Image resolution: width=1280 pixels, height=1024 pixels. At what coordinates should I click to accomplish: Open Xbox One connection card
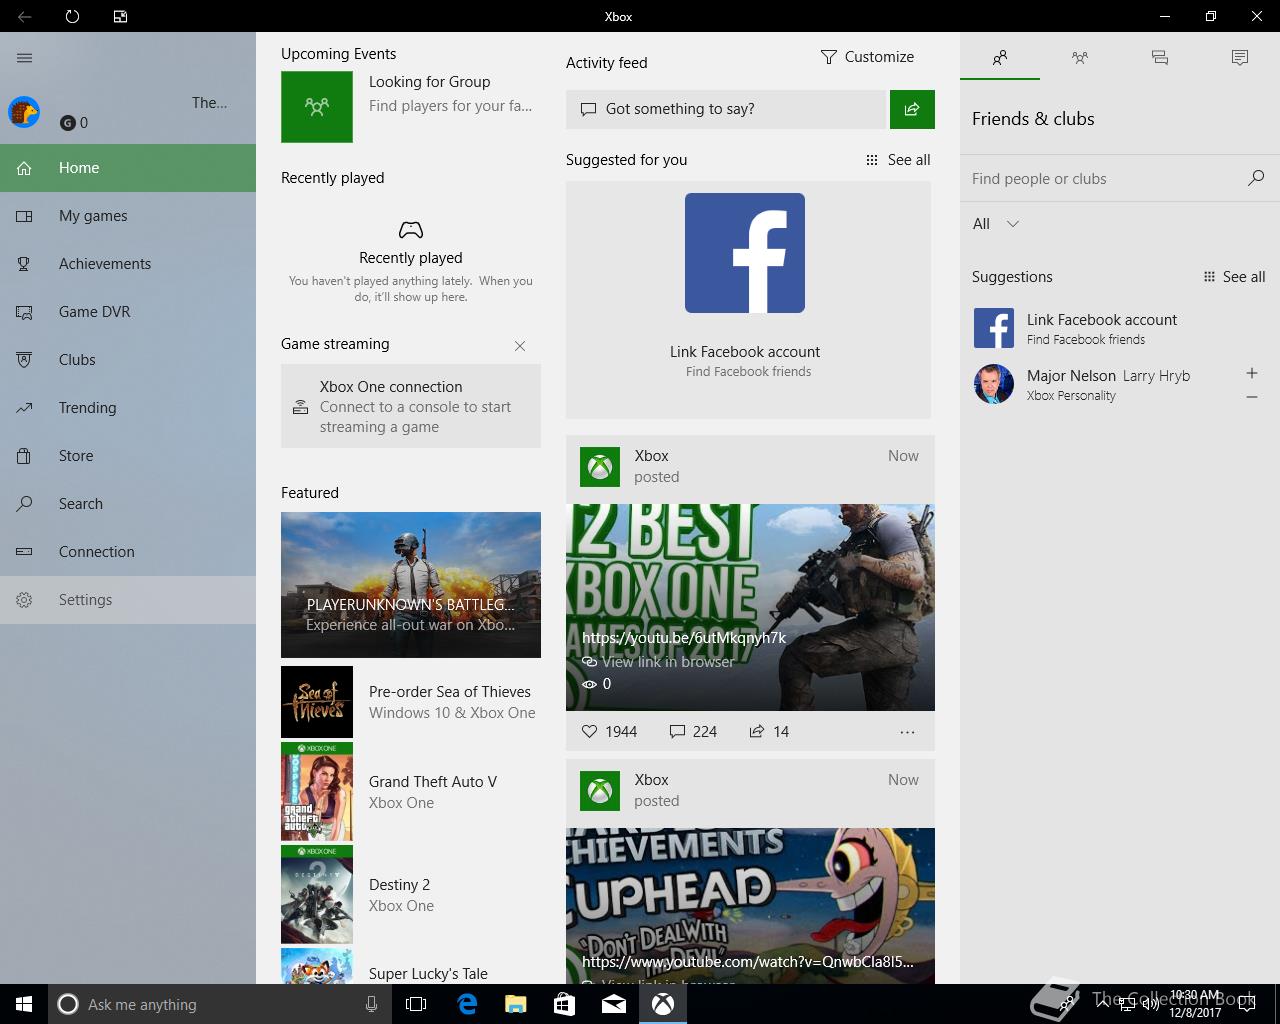[x=411, y=406]
